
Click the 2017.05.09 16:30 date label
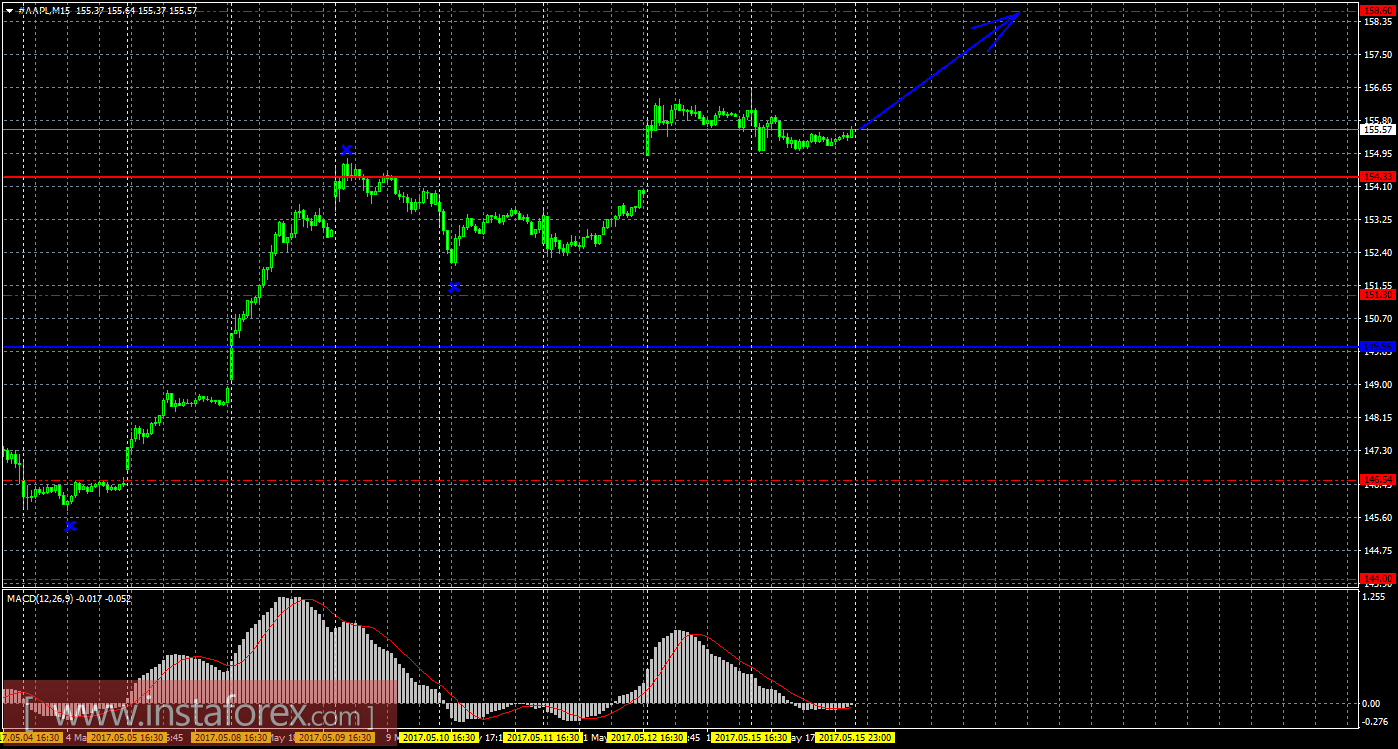(x=335, y=738)
